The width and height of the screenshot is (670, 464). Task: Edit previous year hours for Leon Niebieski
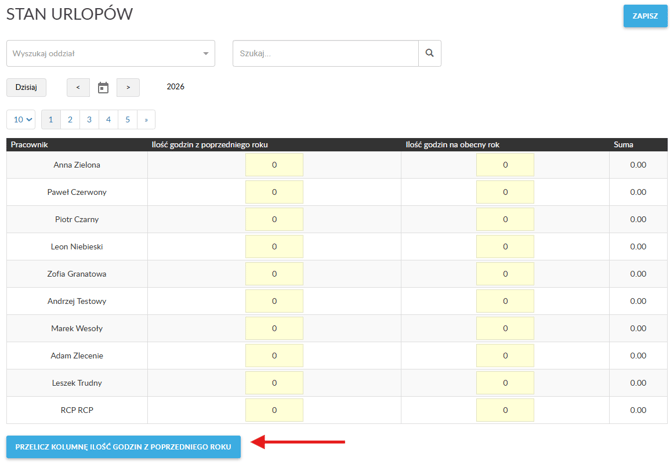(274, 246)
